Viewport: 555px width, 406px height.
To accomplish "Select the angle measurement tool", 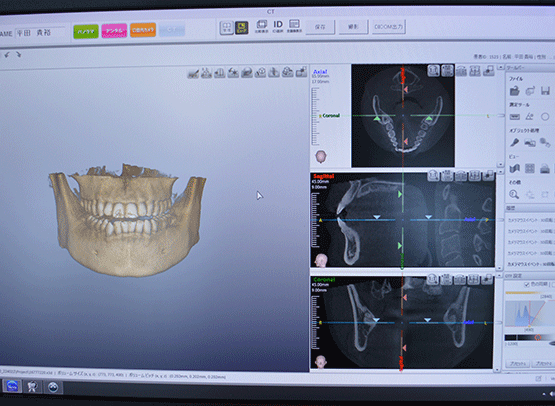I will [530, 116].
